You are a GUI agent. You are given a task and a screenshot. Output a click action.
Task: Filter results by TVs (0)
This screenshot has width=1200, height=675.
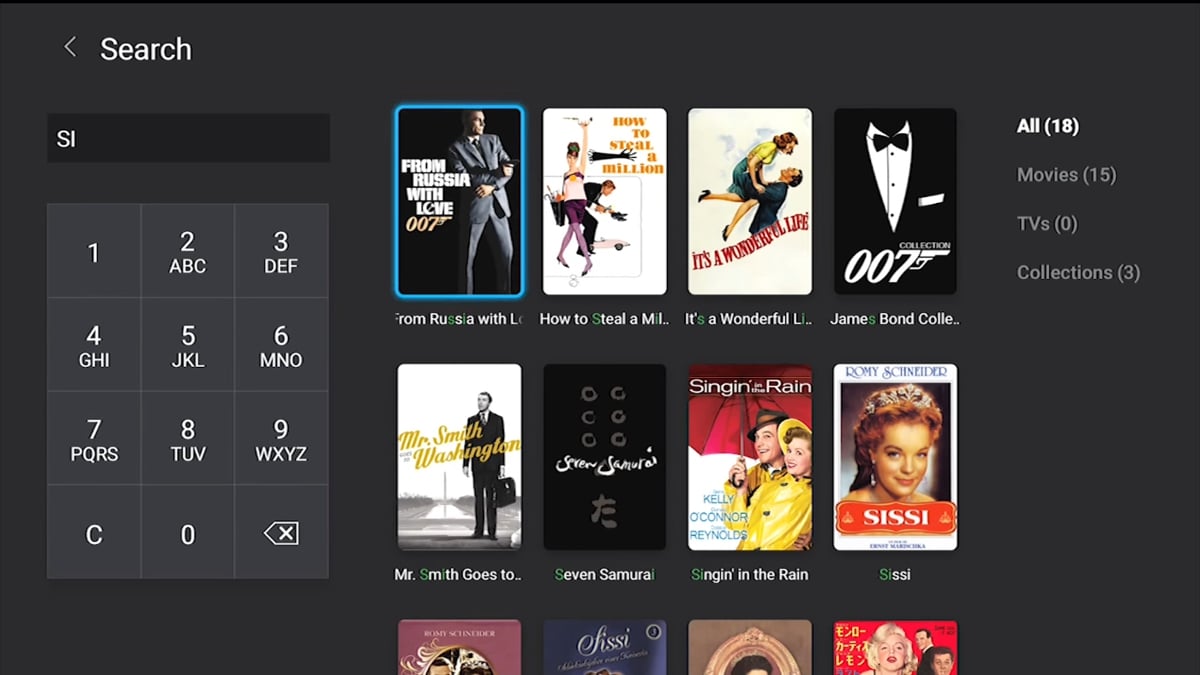click(x=1047, y=223)
